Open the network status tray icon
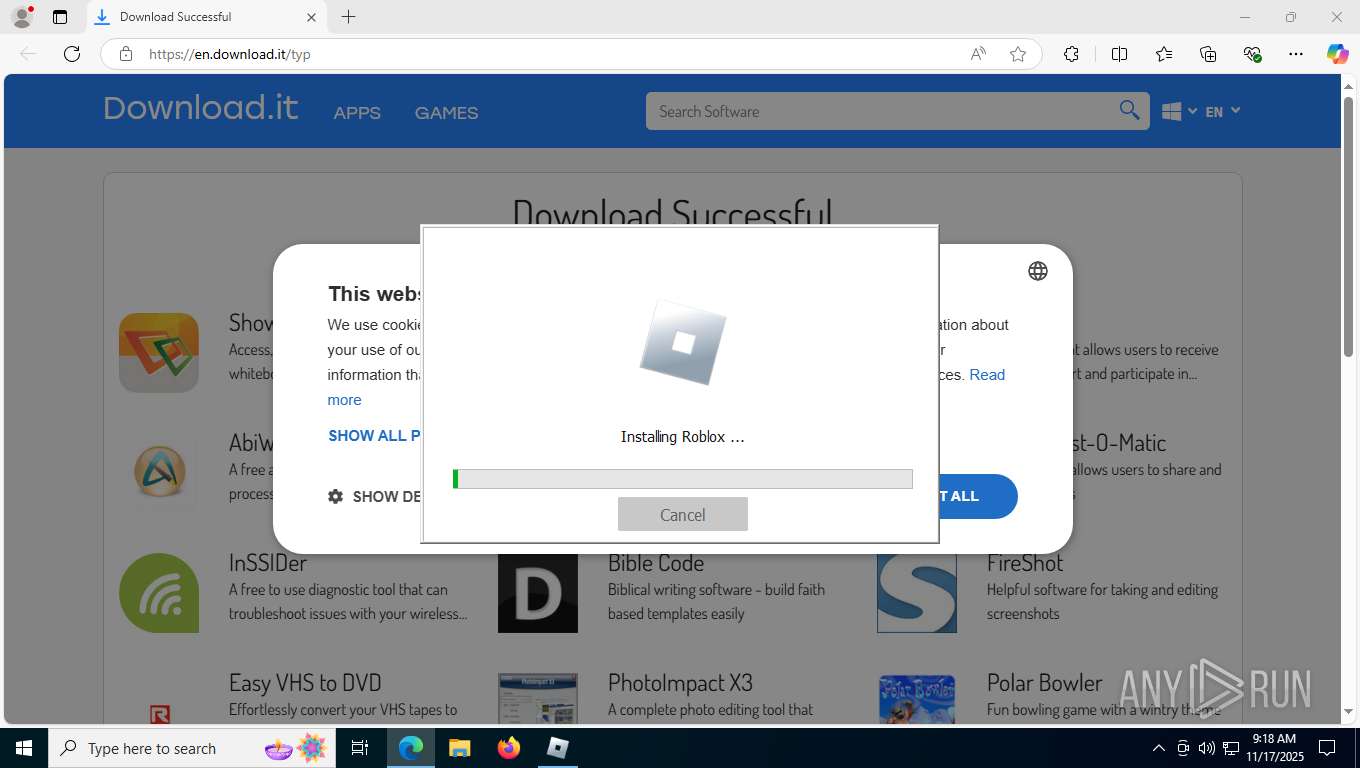1360x768 pixels. click(x=1231, y=748)
